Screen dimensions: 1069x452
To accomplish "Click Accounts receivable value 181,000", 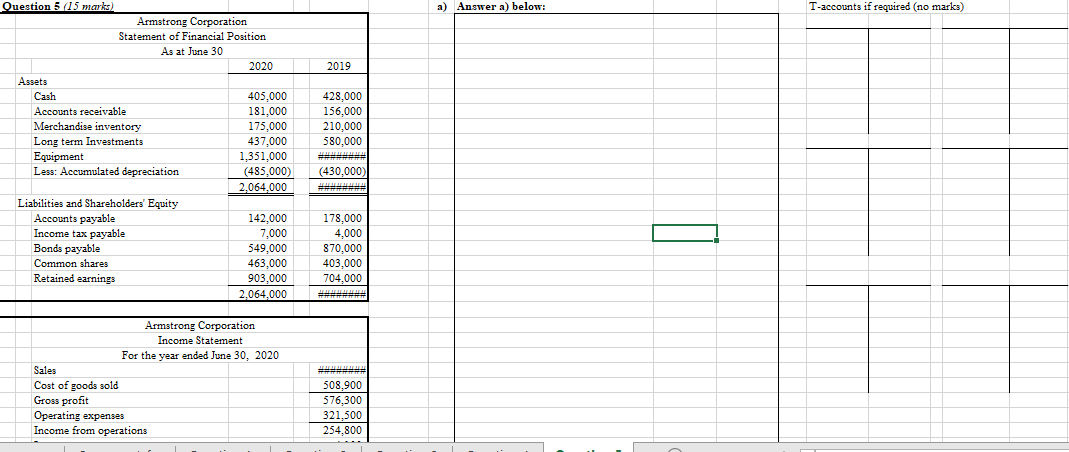I will pos(268,112).
